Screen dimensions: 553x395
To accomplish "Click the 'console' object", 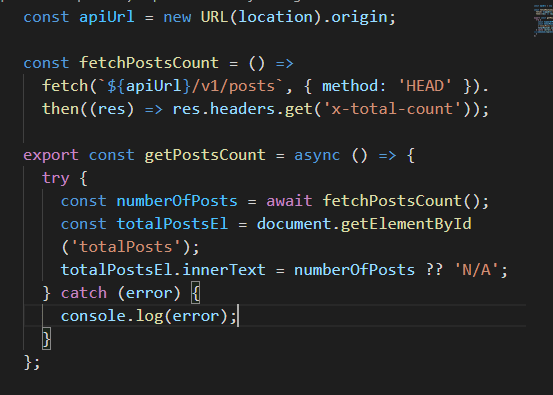I will (93, 316).
